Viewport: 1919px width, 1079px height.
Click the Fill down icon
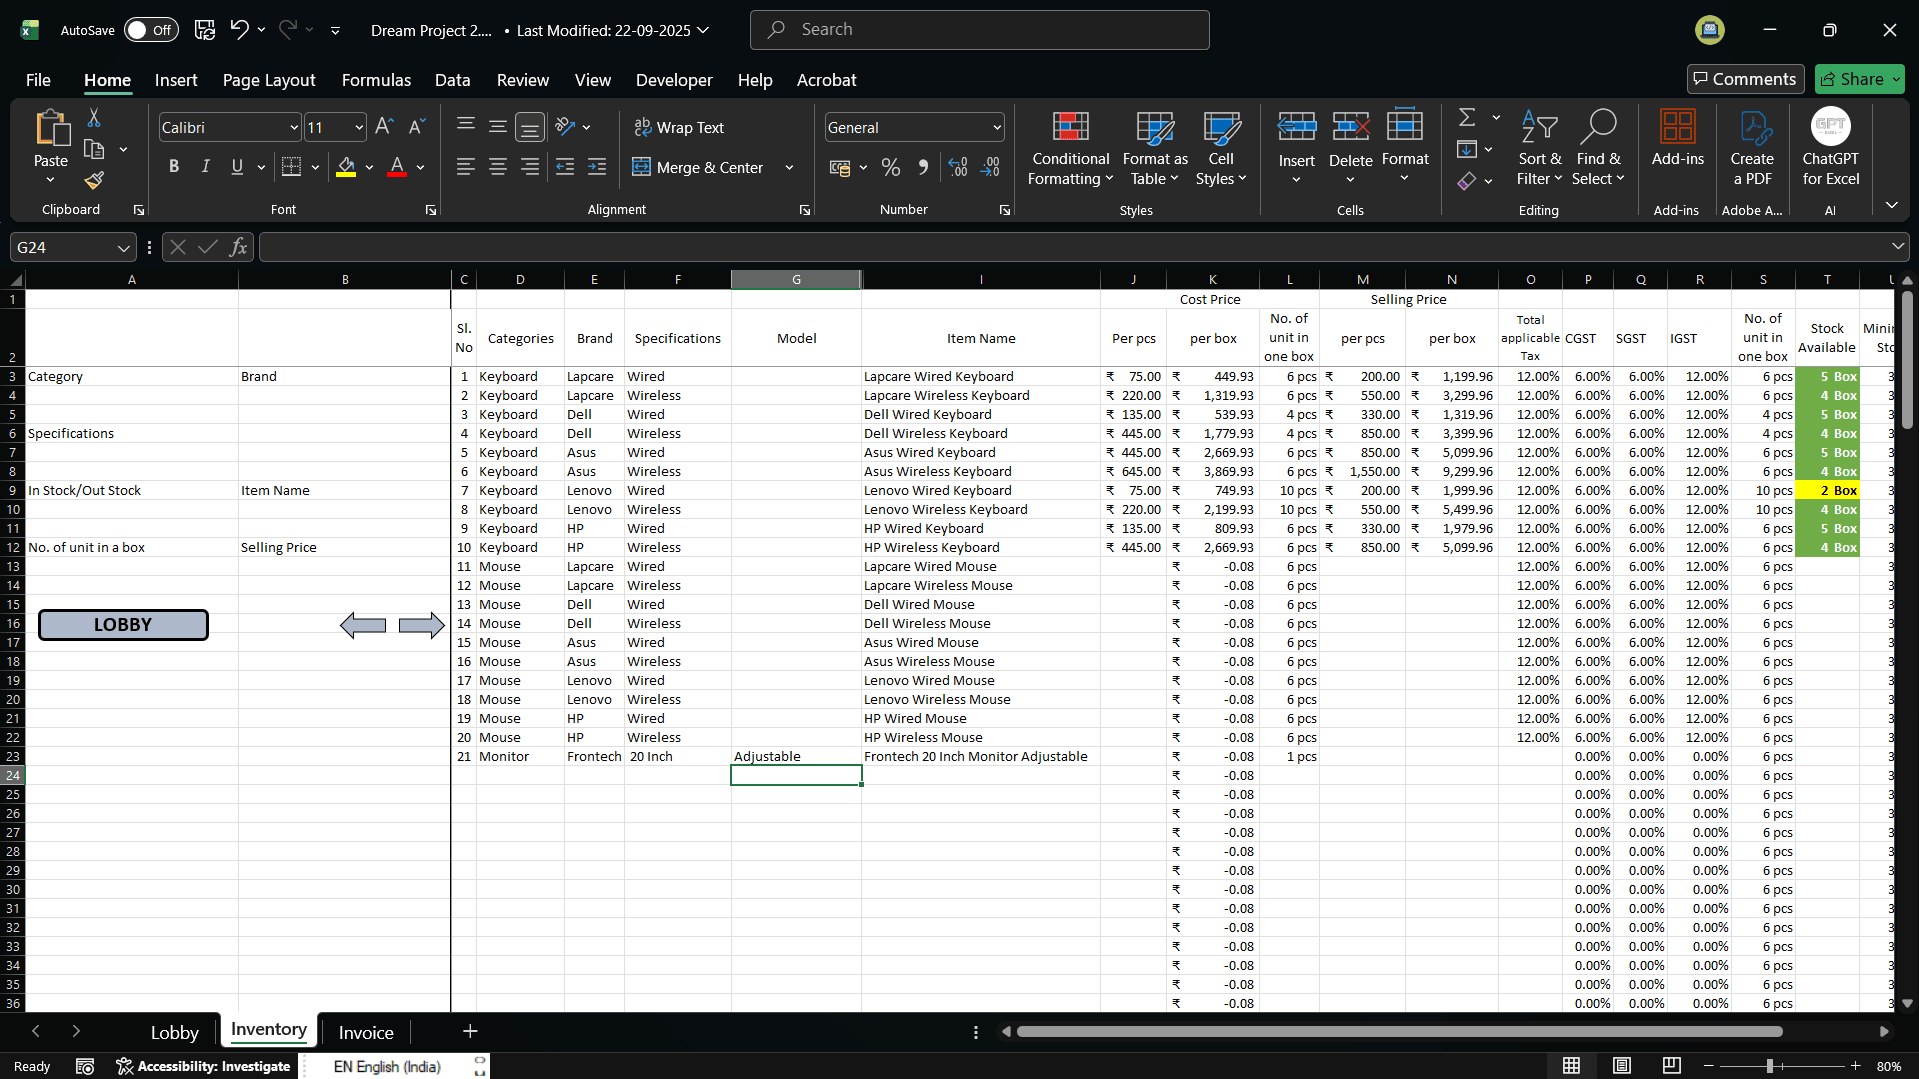click(1467, 149)
